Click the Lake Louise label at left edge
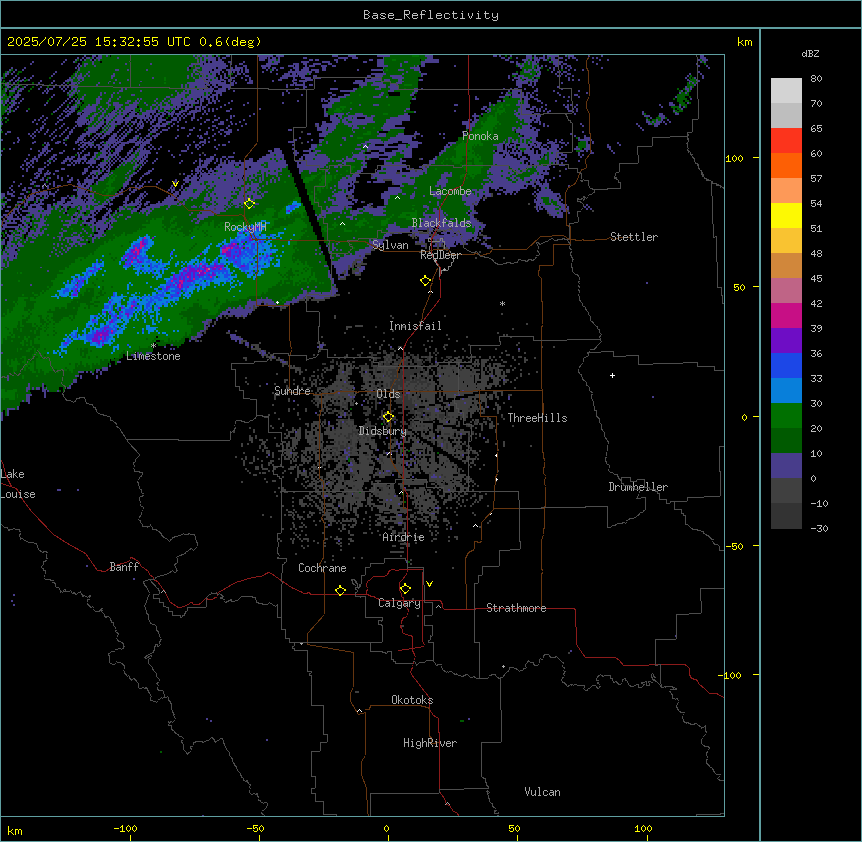The image size is (862, 842). click(18, 484)
